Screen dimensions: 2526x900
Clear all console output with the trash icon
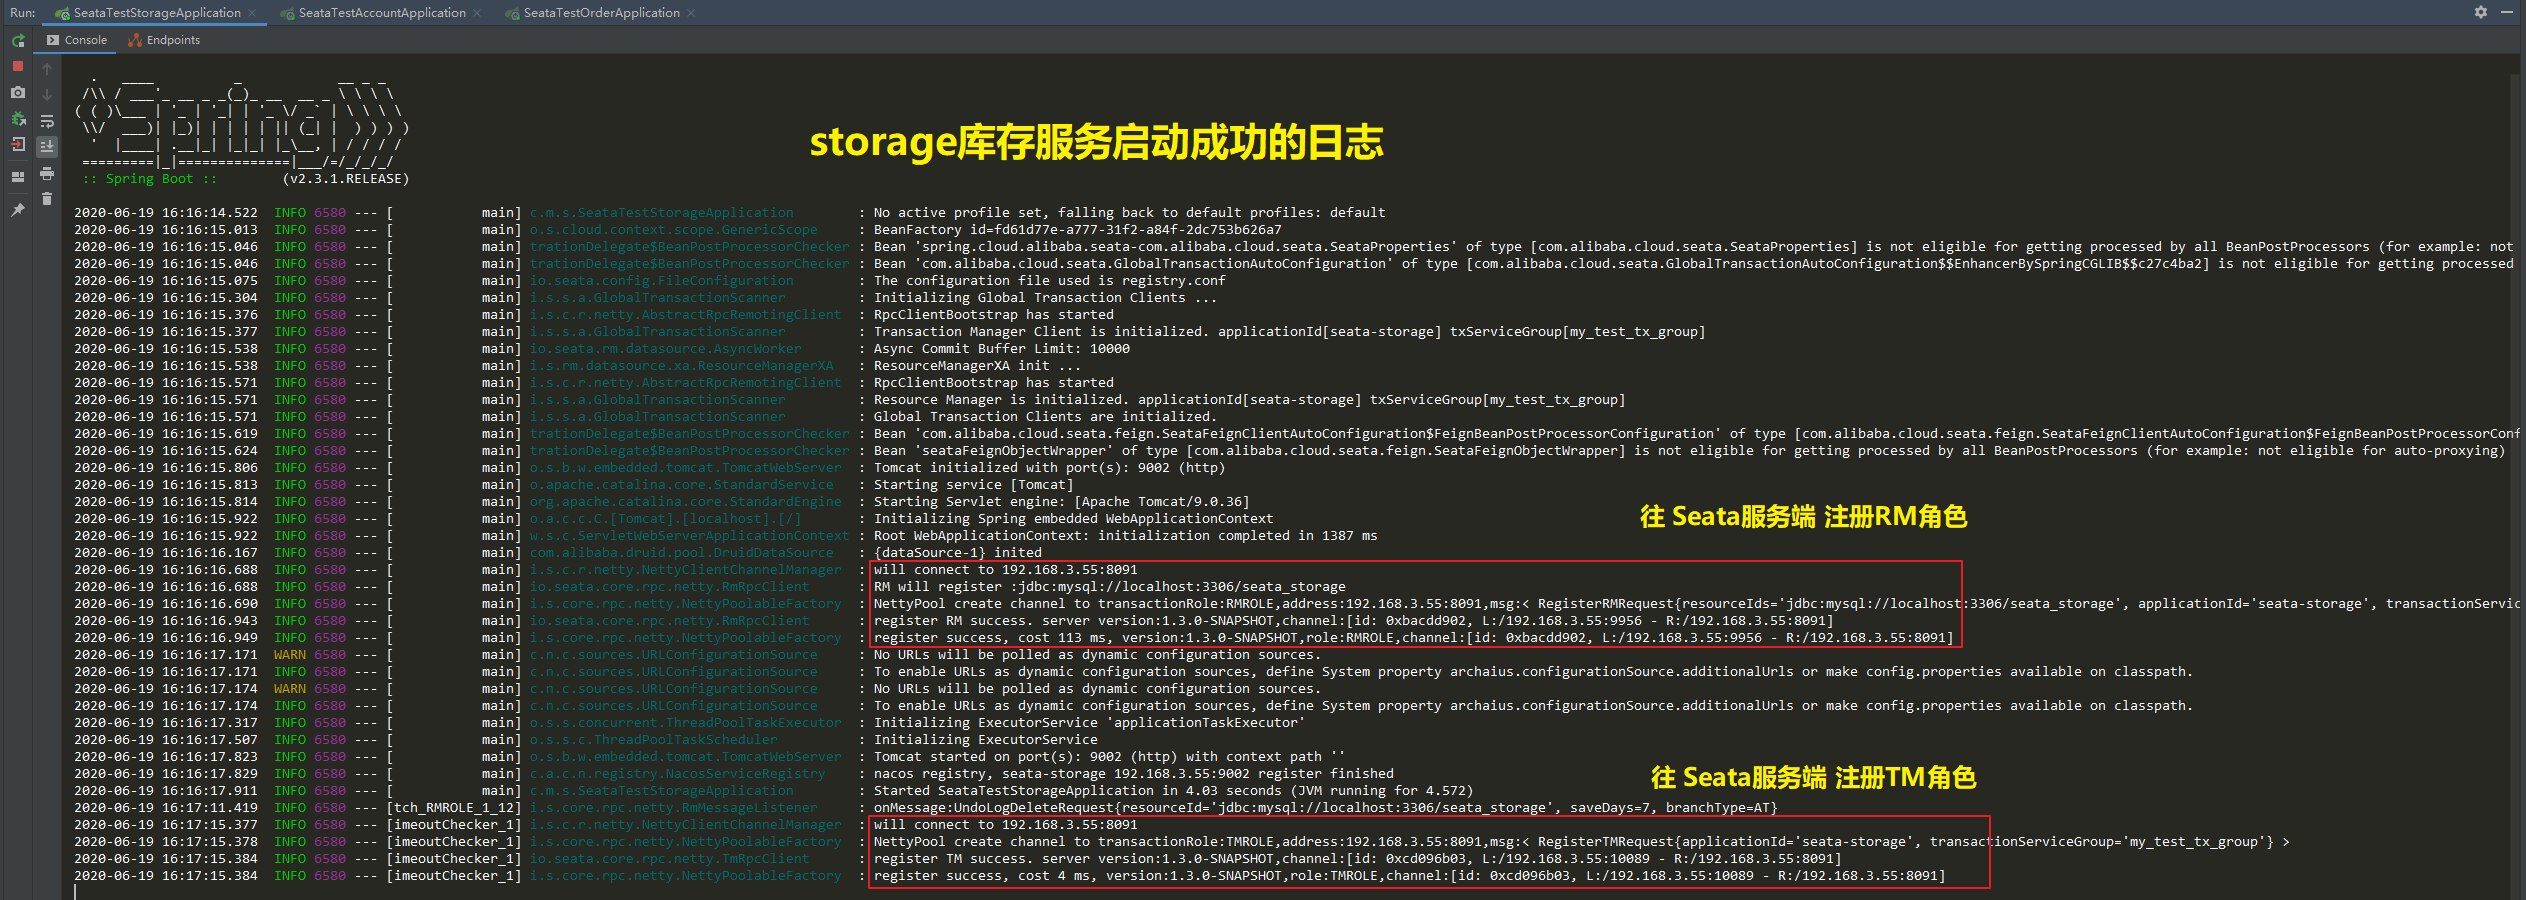pos(47,199)
